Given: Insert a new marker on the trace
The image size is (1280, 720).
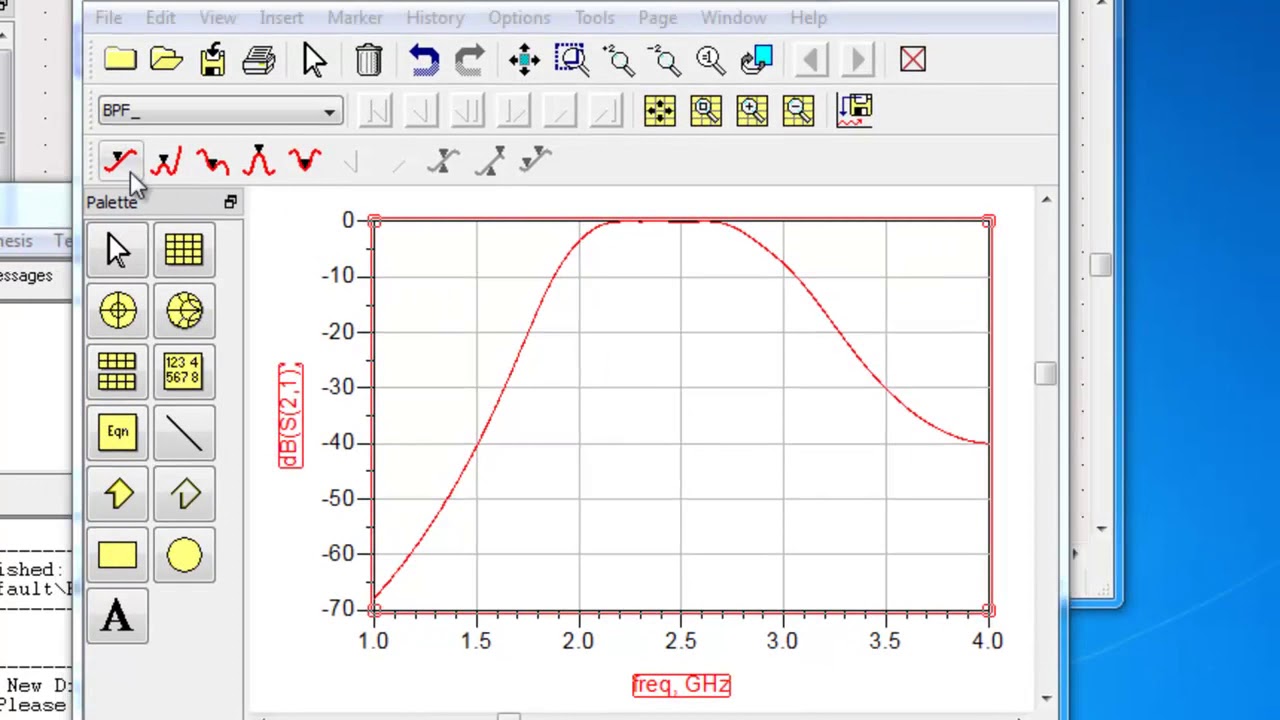Looking at the screenshot, I should 121,161.
